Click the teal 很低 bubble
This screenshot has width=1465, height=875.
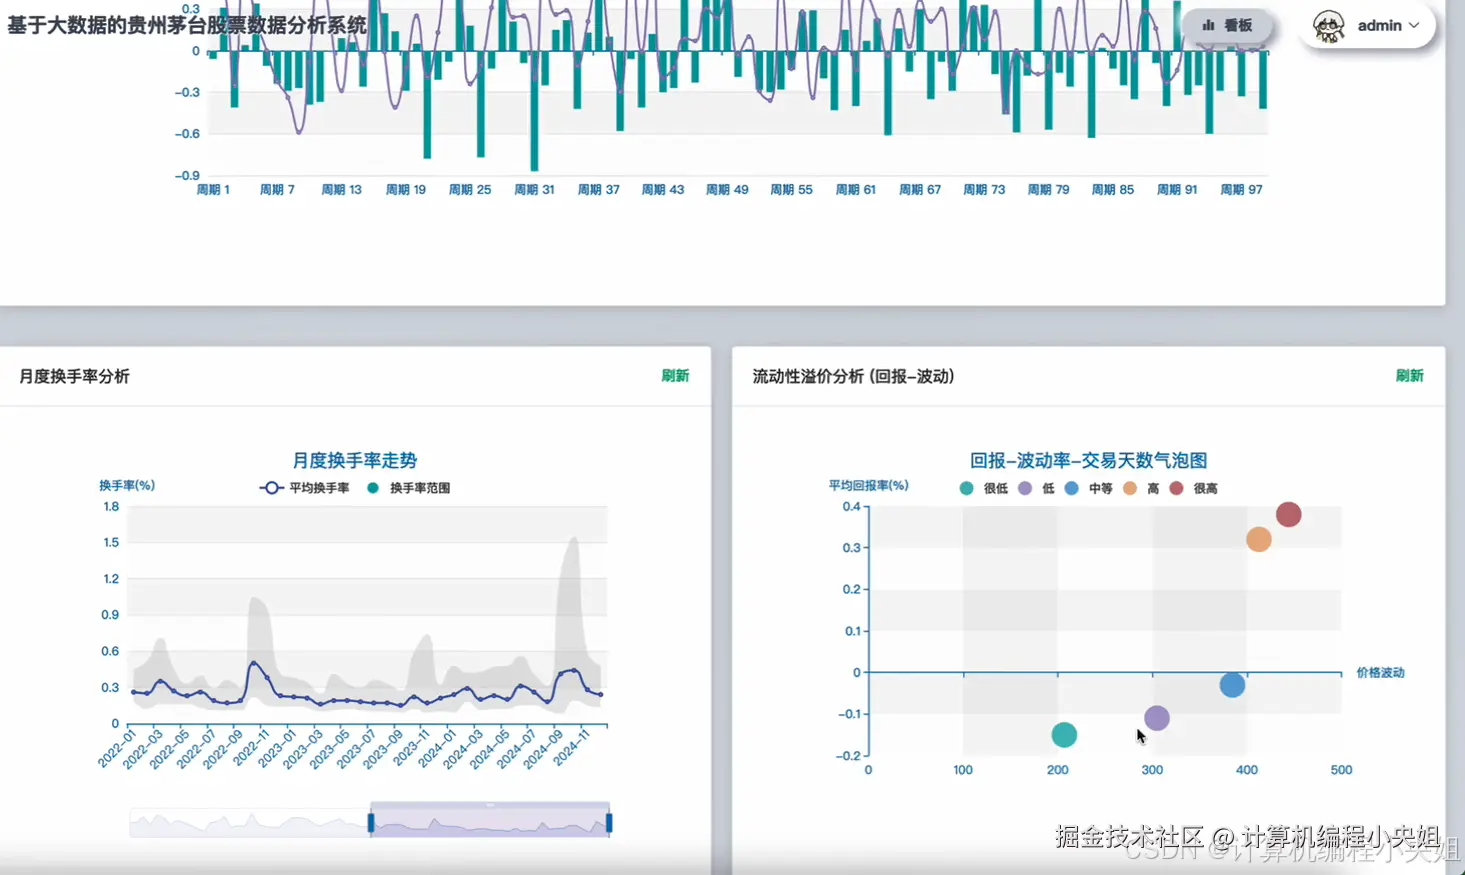(x=1064, y=735)
